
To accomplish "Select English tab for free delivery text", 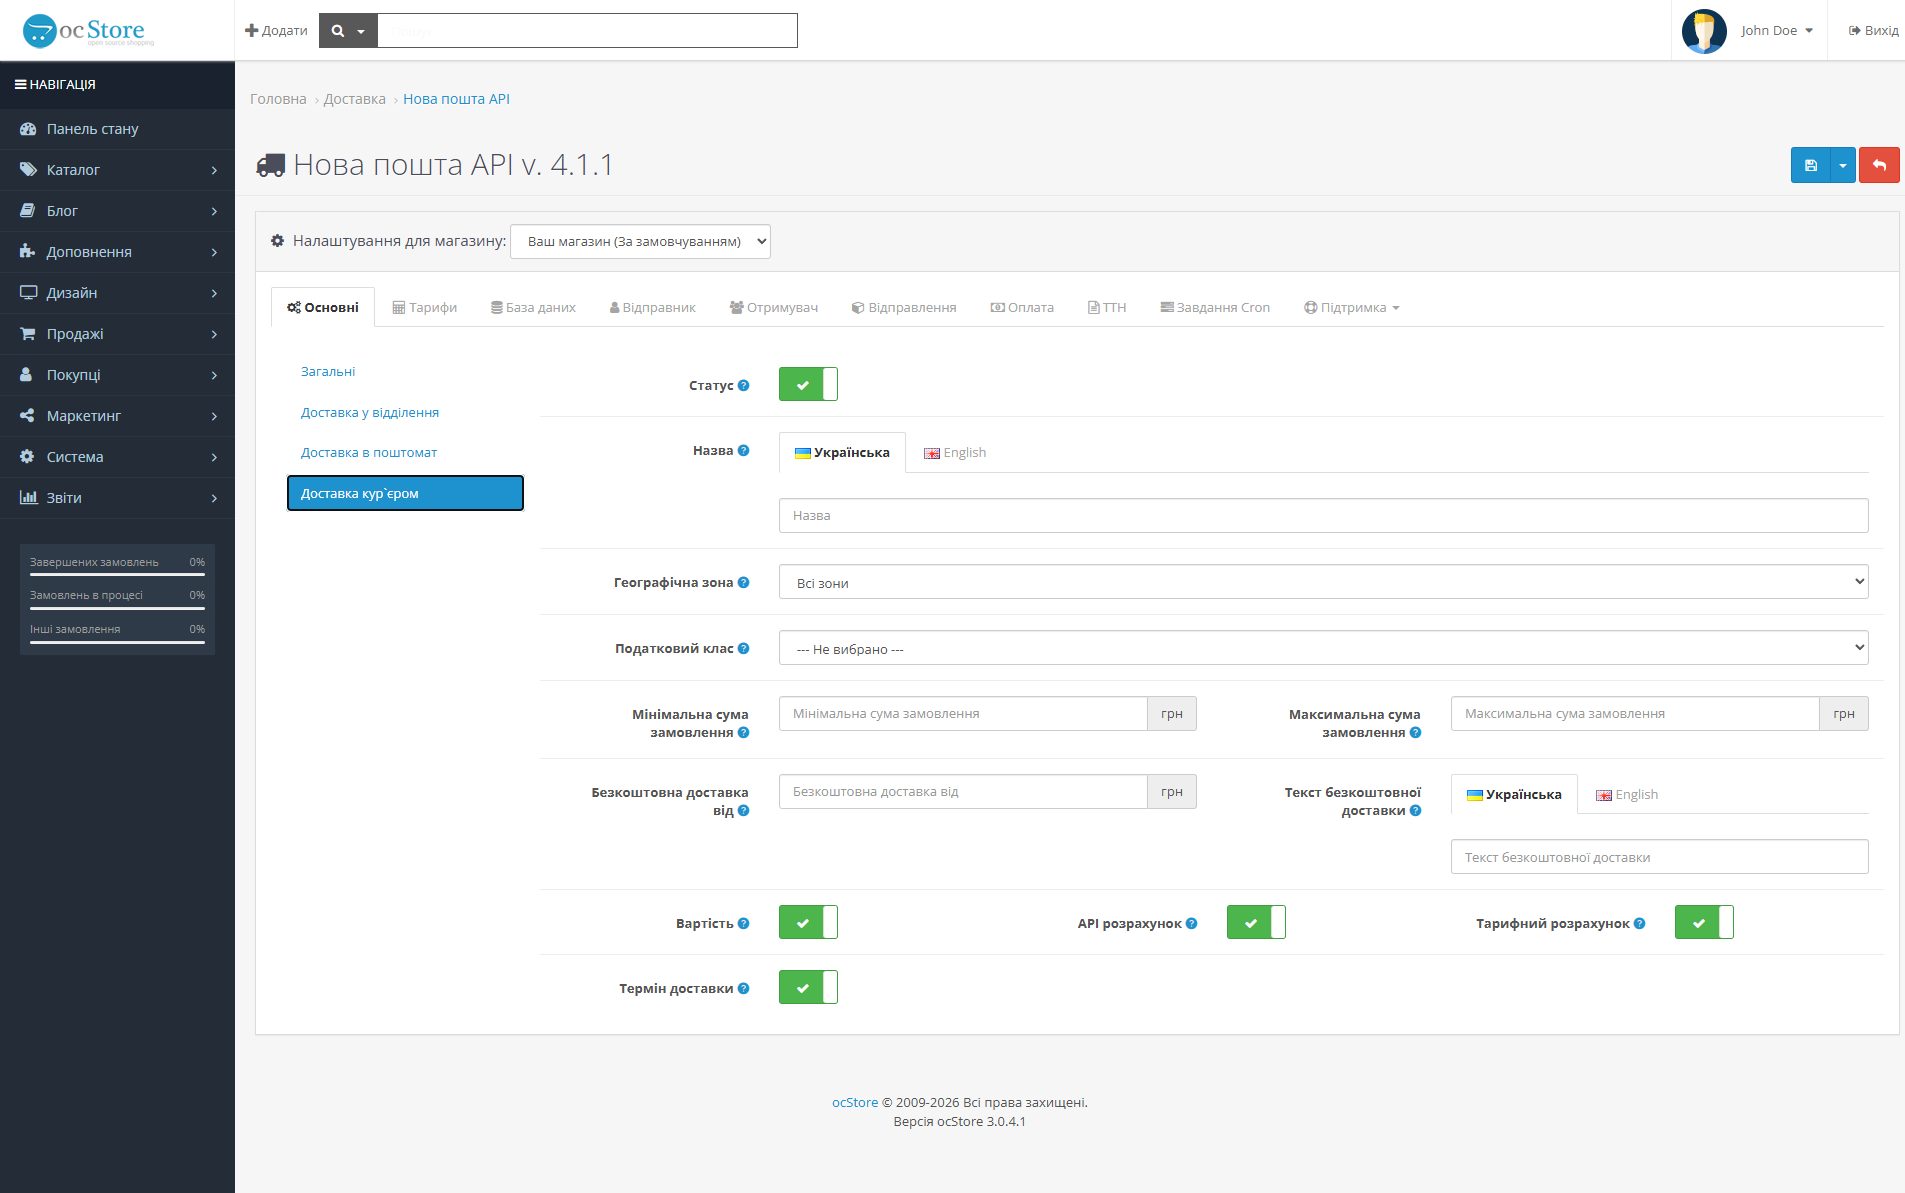I will (x=1627, y=795).
